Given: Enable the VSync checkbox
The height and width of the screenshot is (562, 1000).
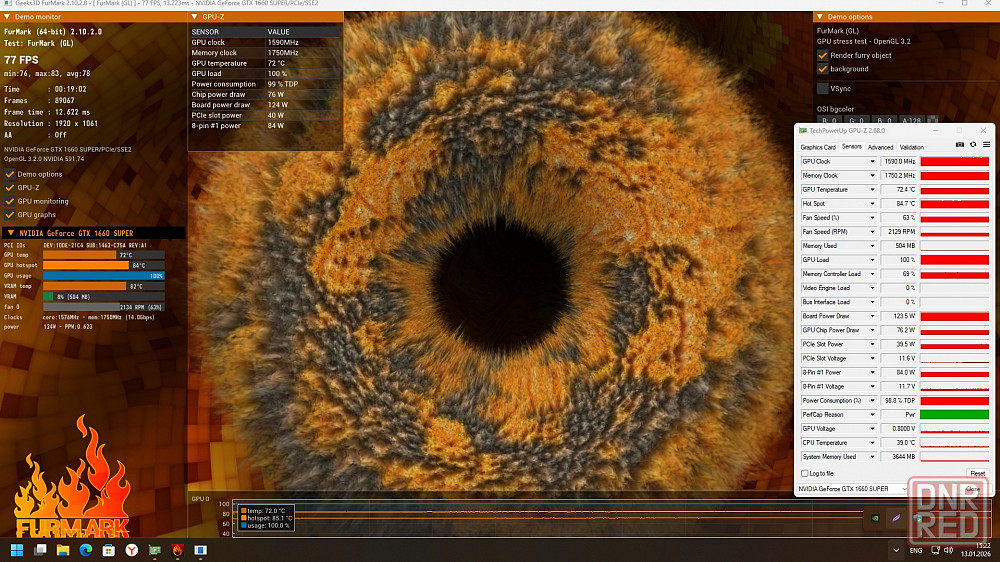Looking at the screenshot, I should click(x=823, y=89).
